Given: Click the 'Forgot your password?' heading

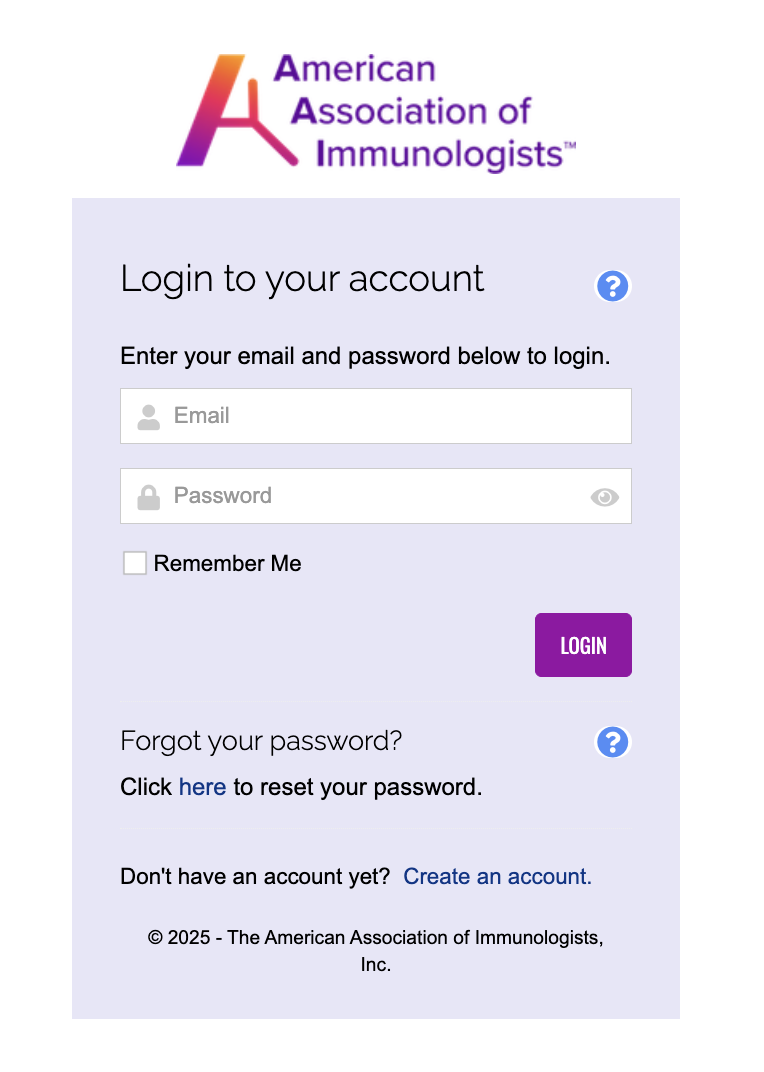Looking at the screenshot, I should coord(261,741).
